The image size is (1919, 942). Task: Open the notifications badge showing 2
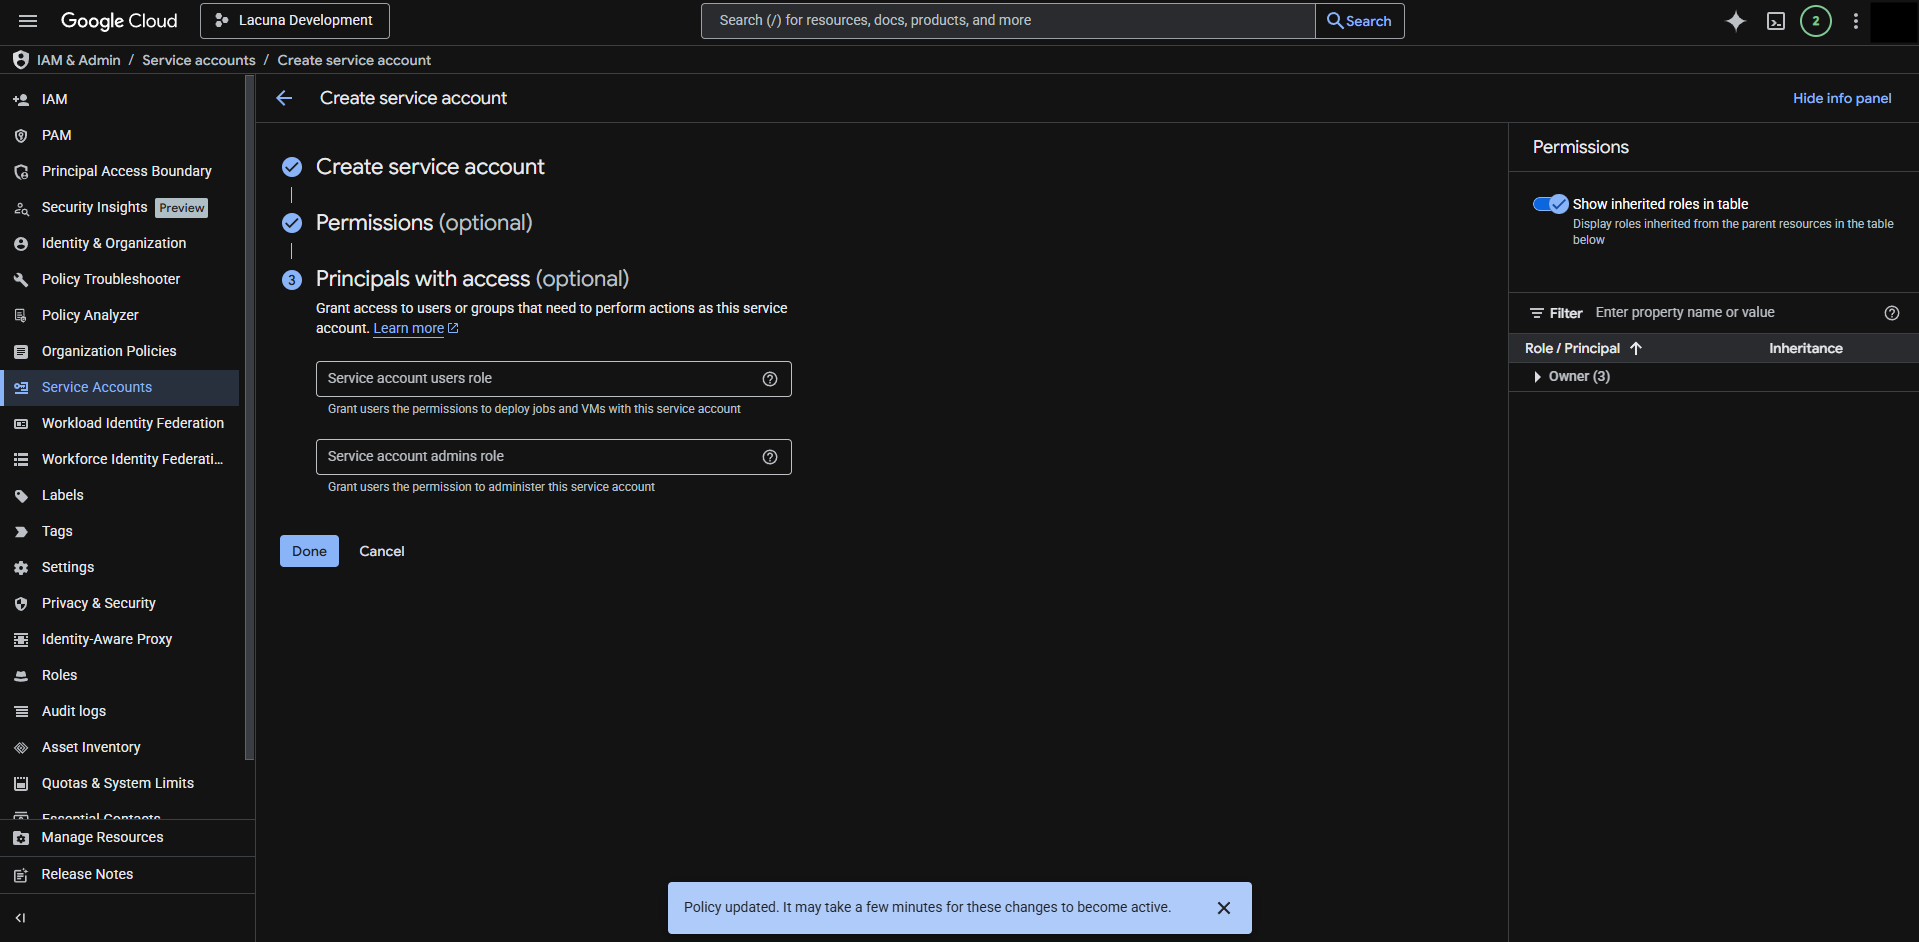click(1815, 21)
